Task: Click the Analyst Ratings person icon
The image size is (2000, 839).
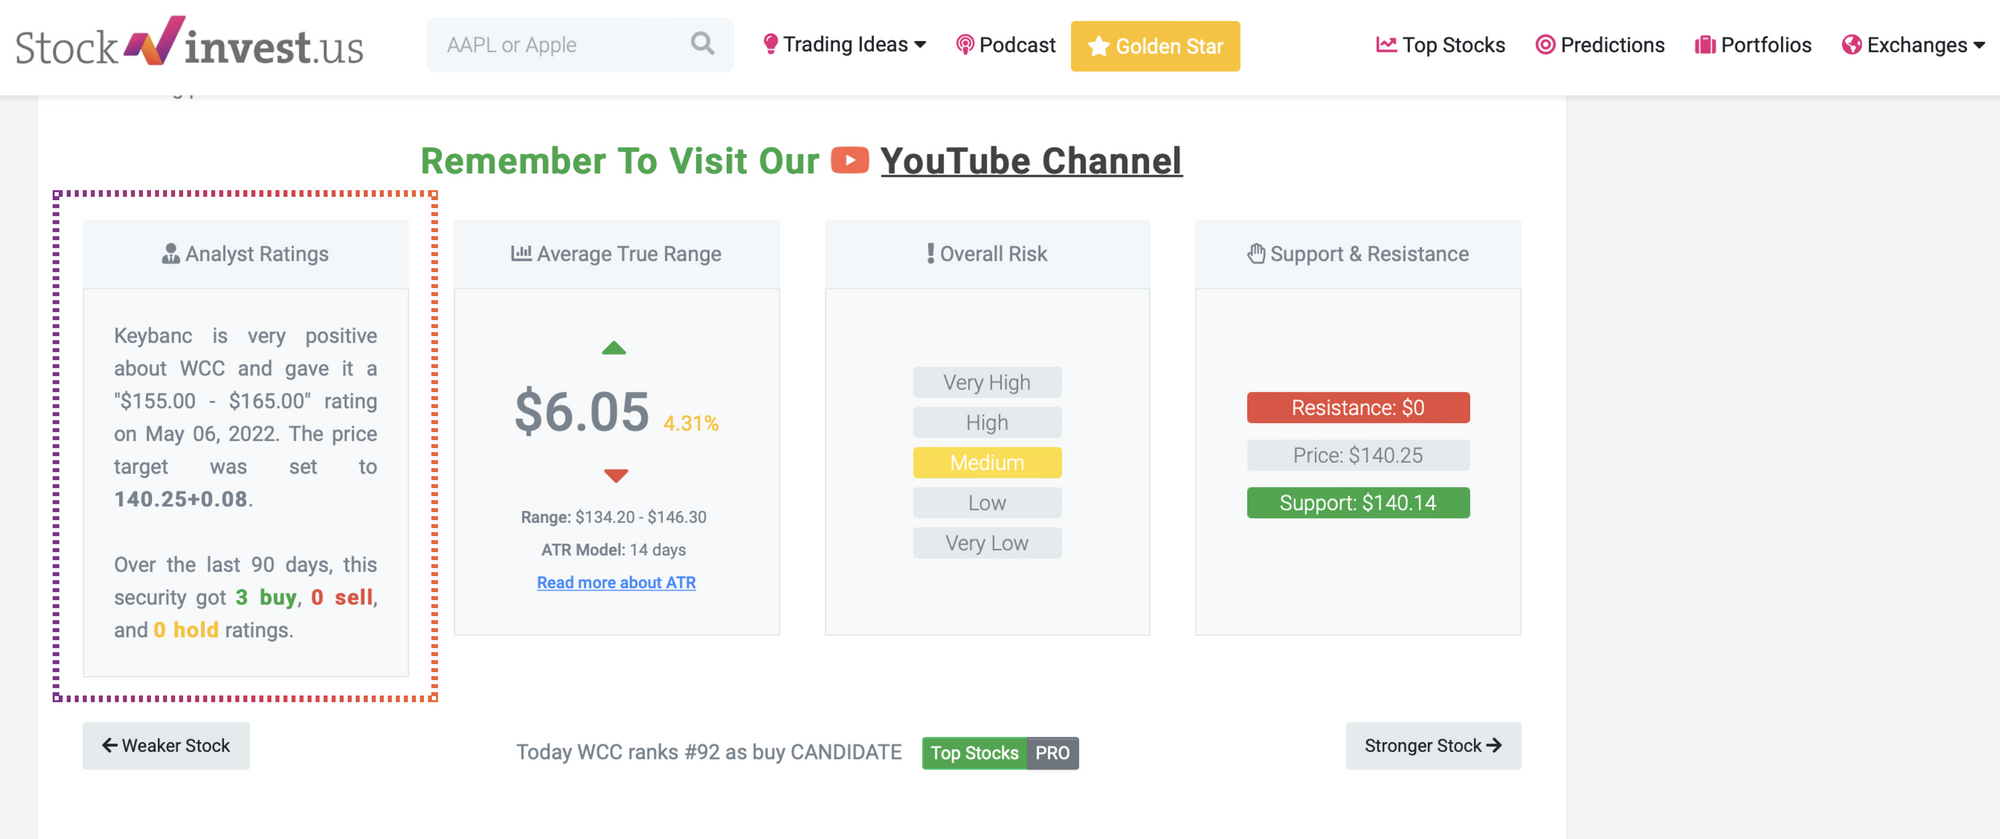Action: (171, 254)
